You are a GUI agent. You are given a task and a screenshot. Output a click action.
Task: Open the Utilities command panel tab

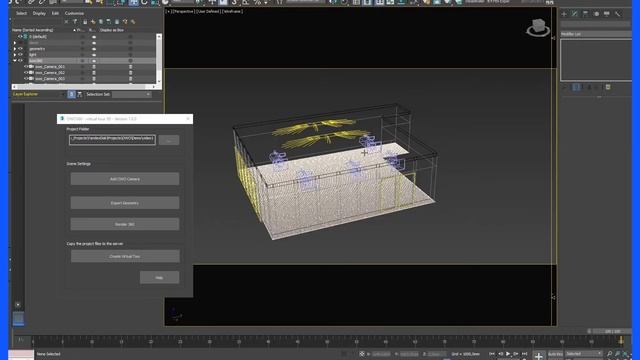point(618,14)
